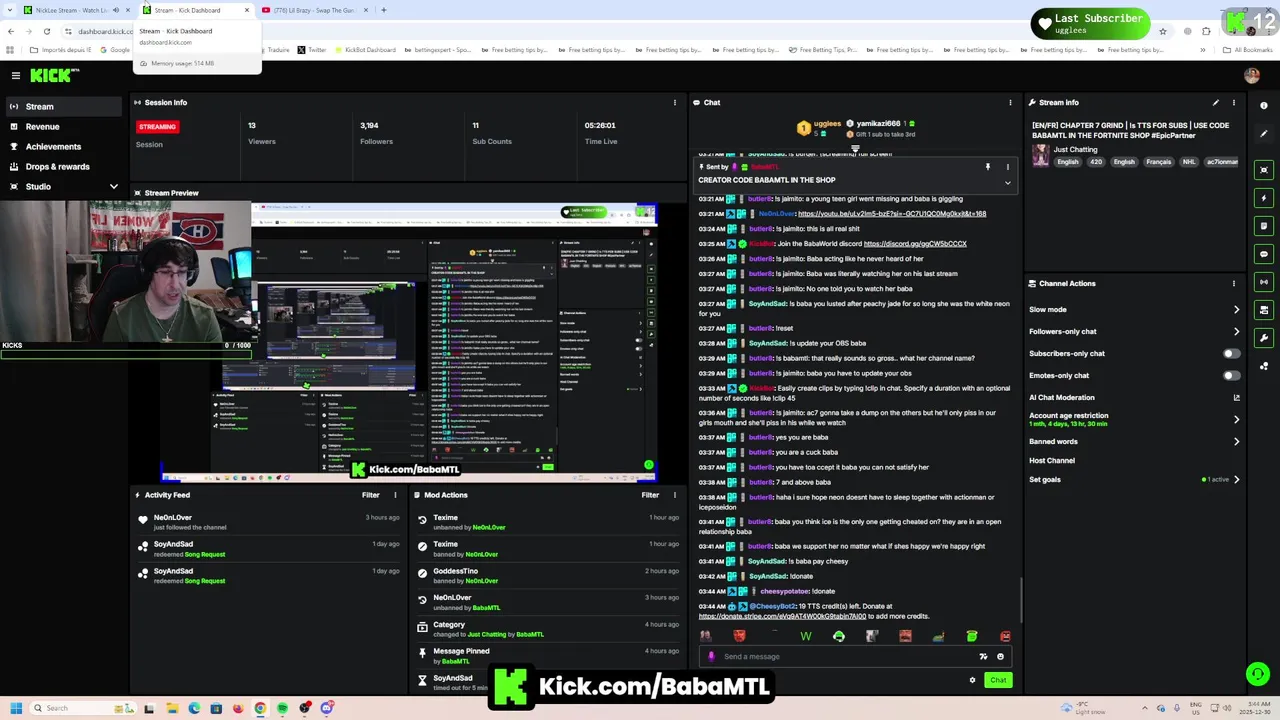Open Activity Feed three-dot menu

pos(395,495)
